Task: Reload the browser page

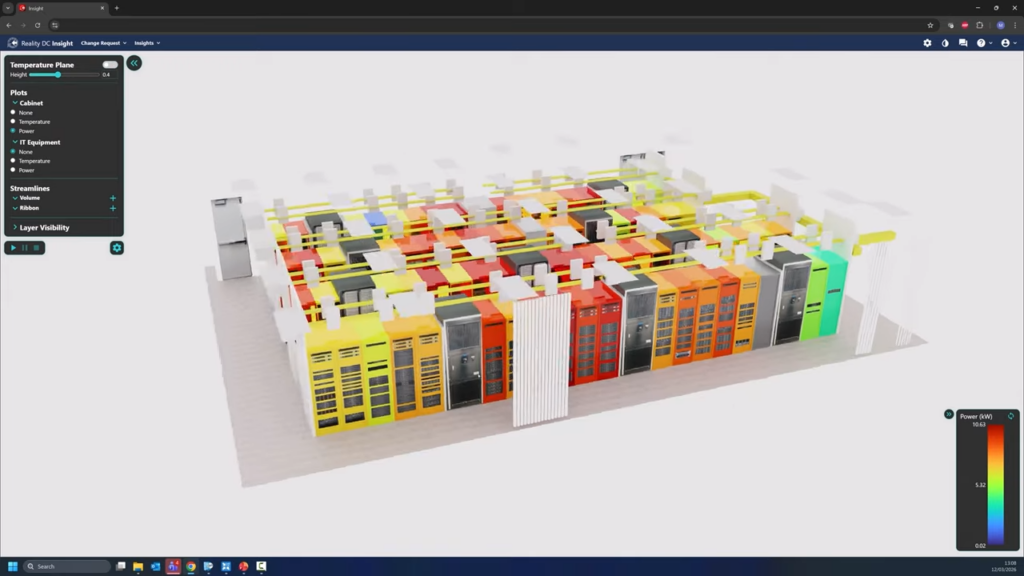Action: [38, 25]
